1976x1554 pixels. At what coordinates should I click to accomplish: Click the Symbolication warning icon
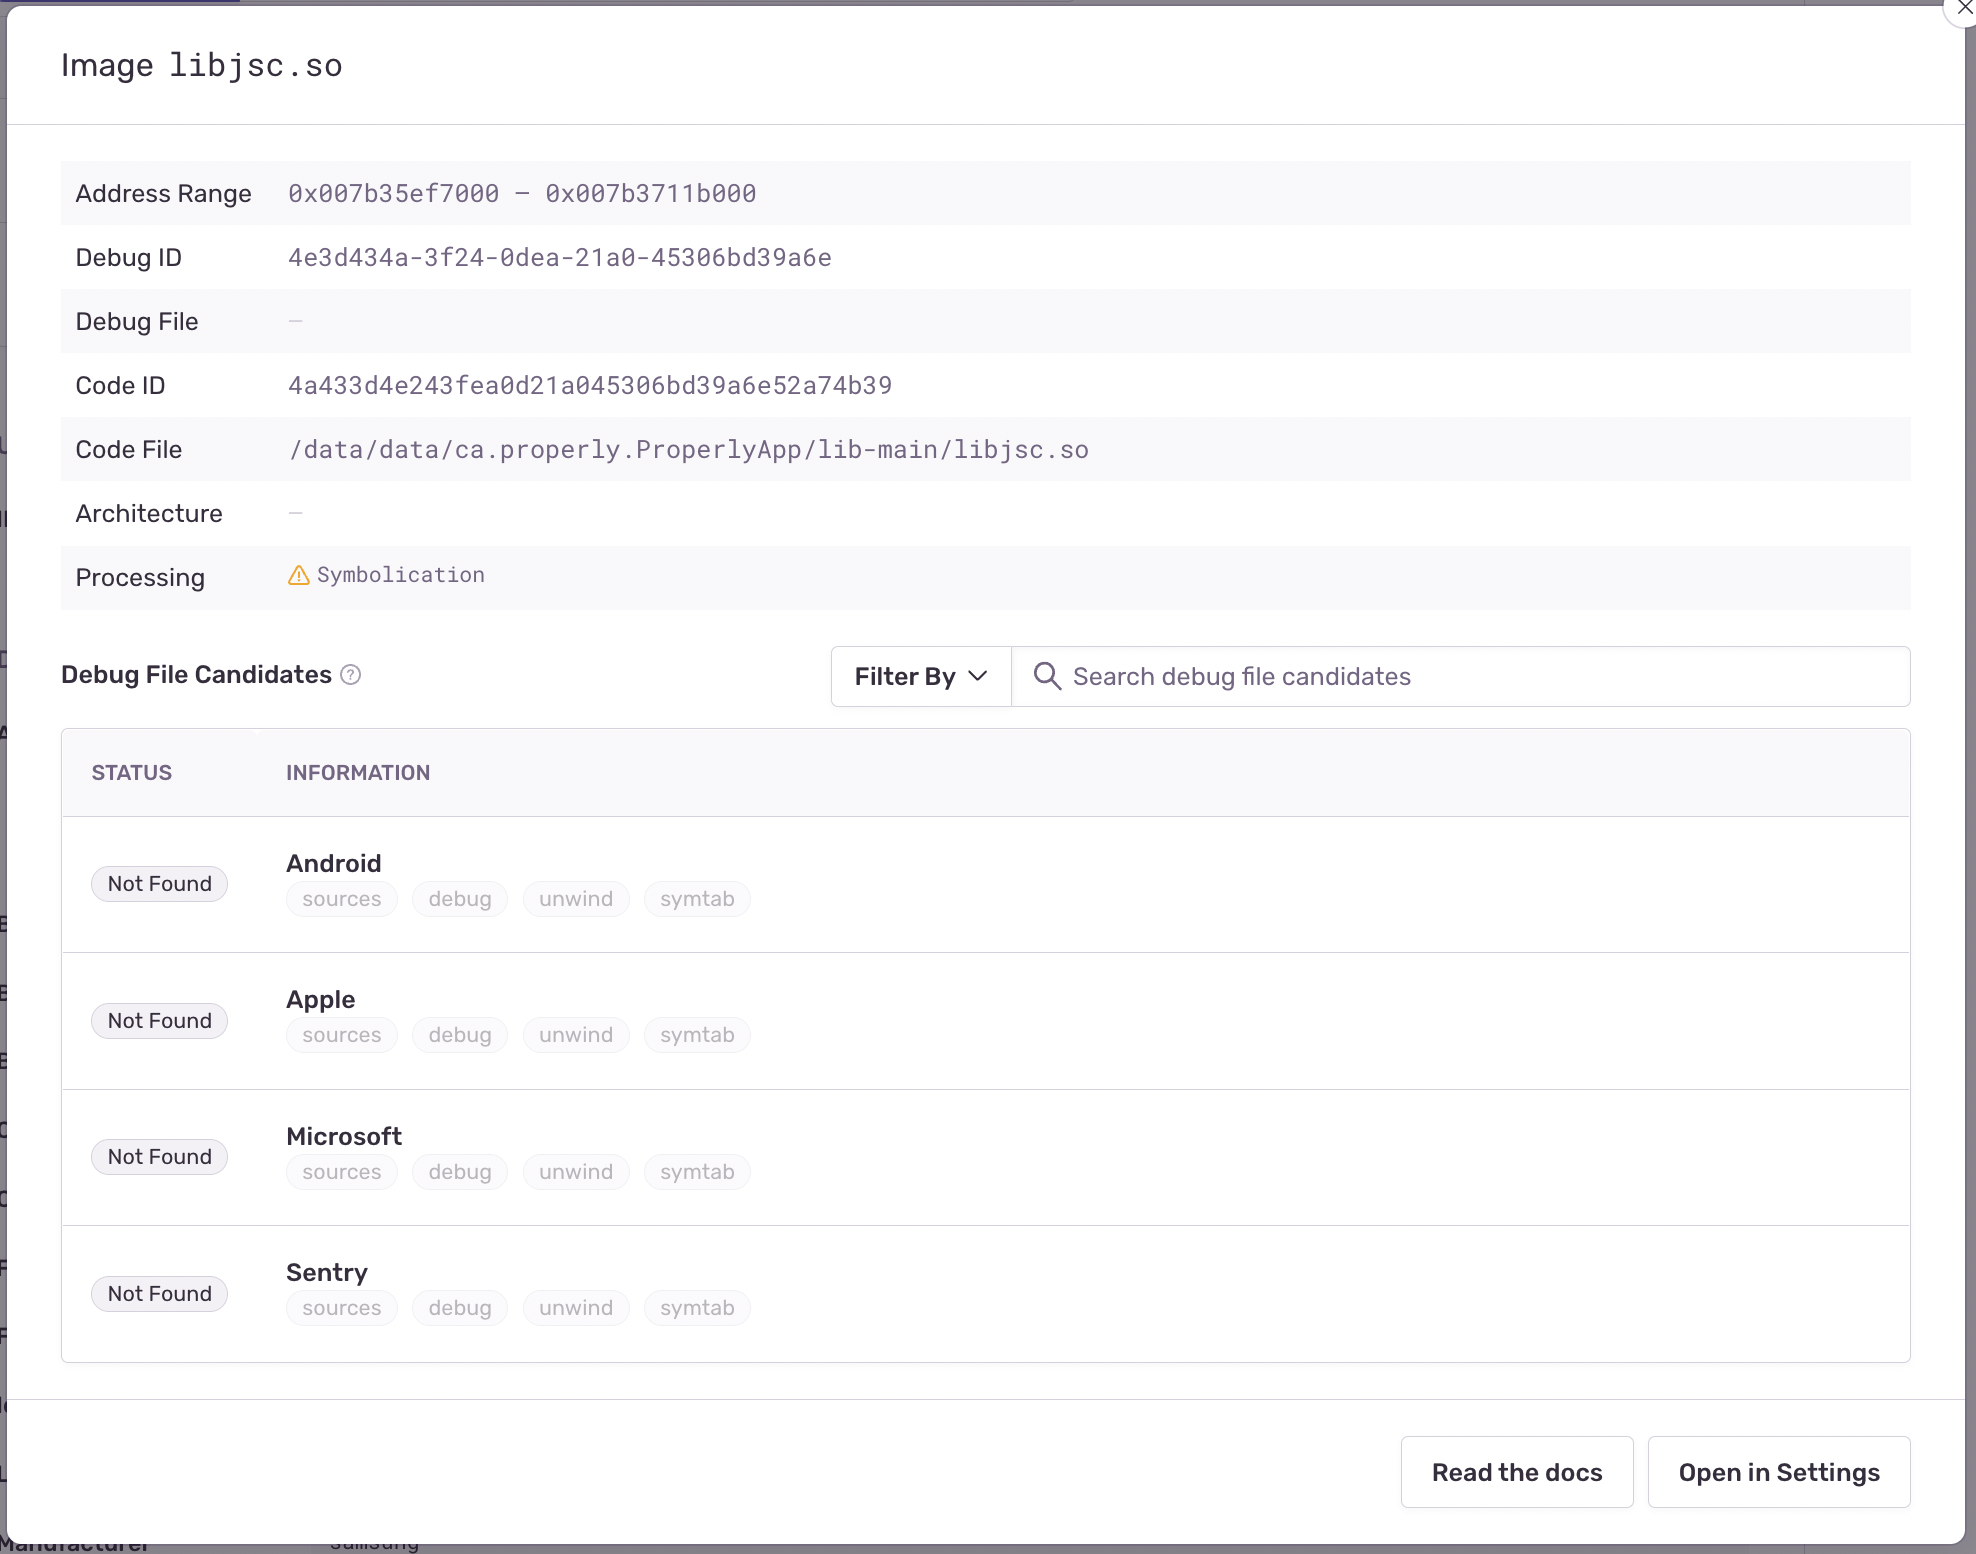299,575
